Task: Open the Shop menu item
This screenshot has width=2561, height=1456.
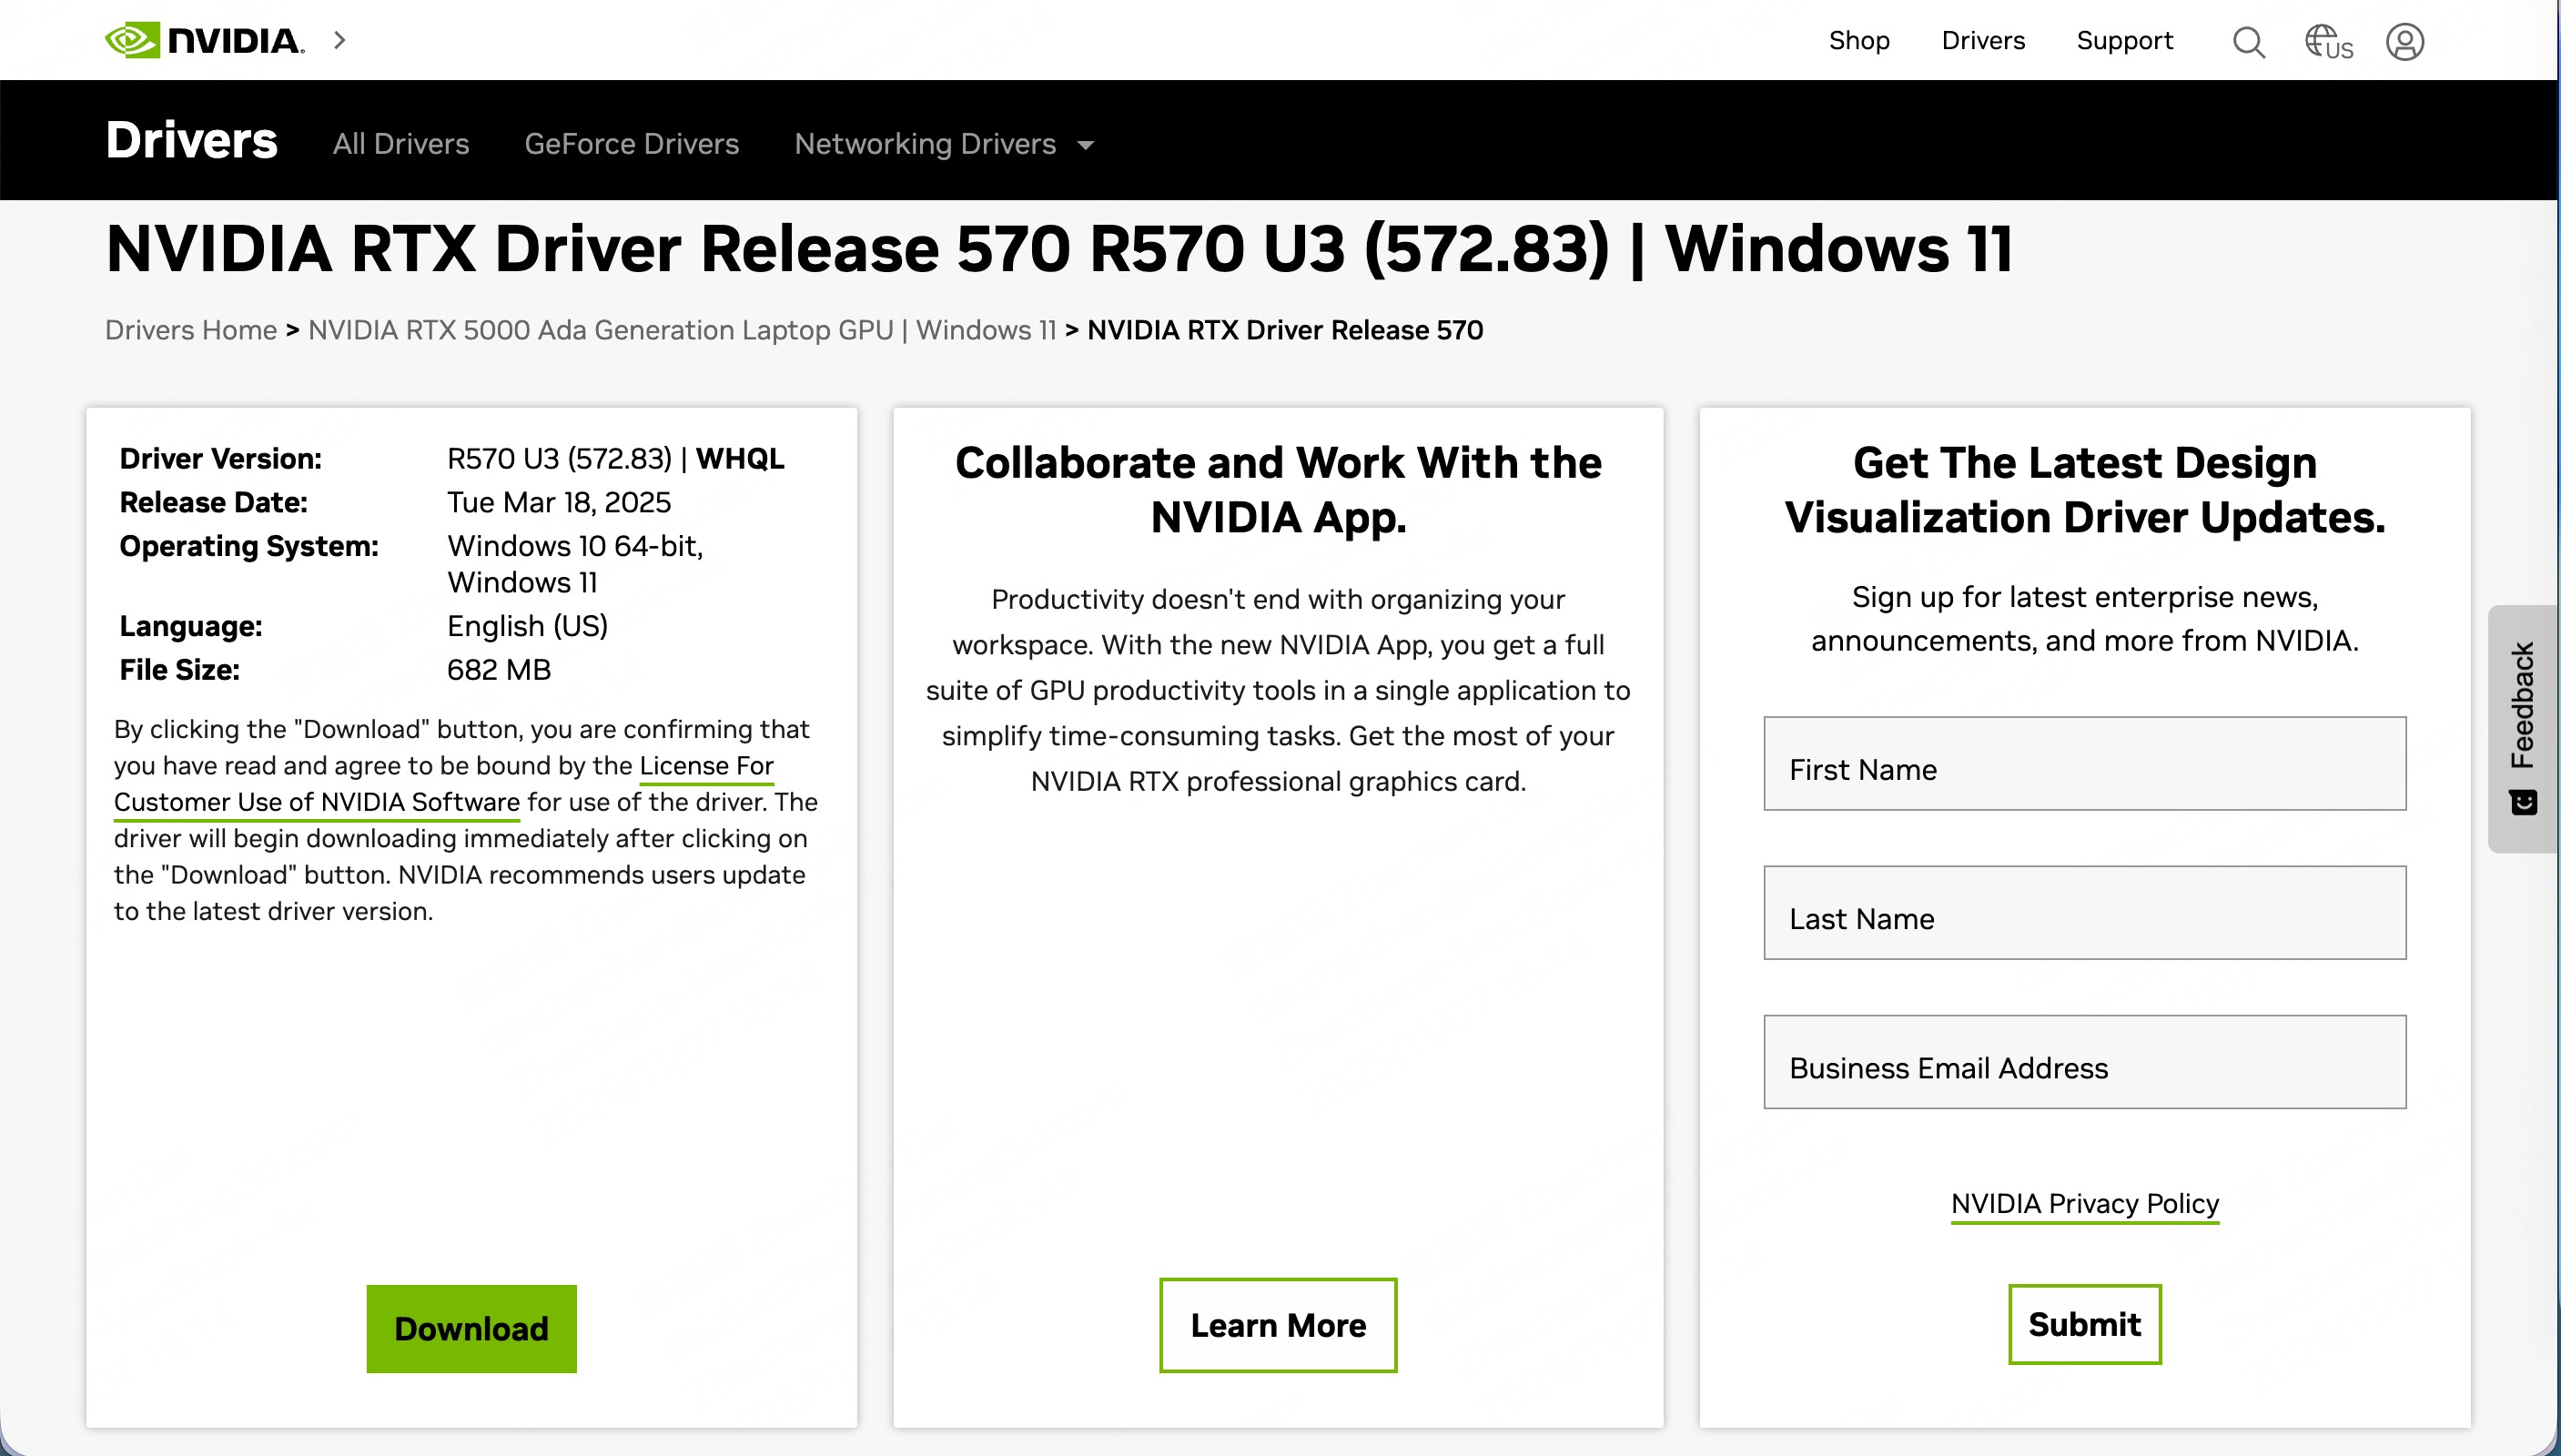Action: click(x=1858, y=41)
